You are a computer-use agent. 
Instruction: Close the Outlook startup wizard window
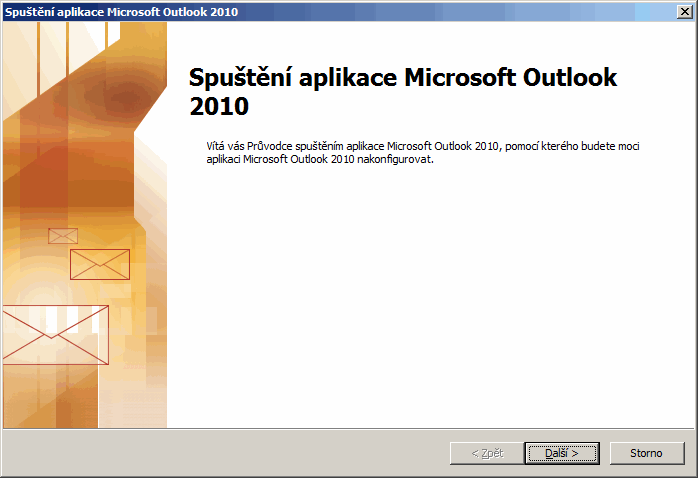685,10
